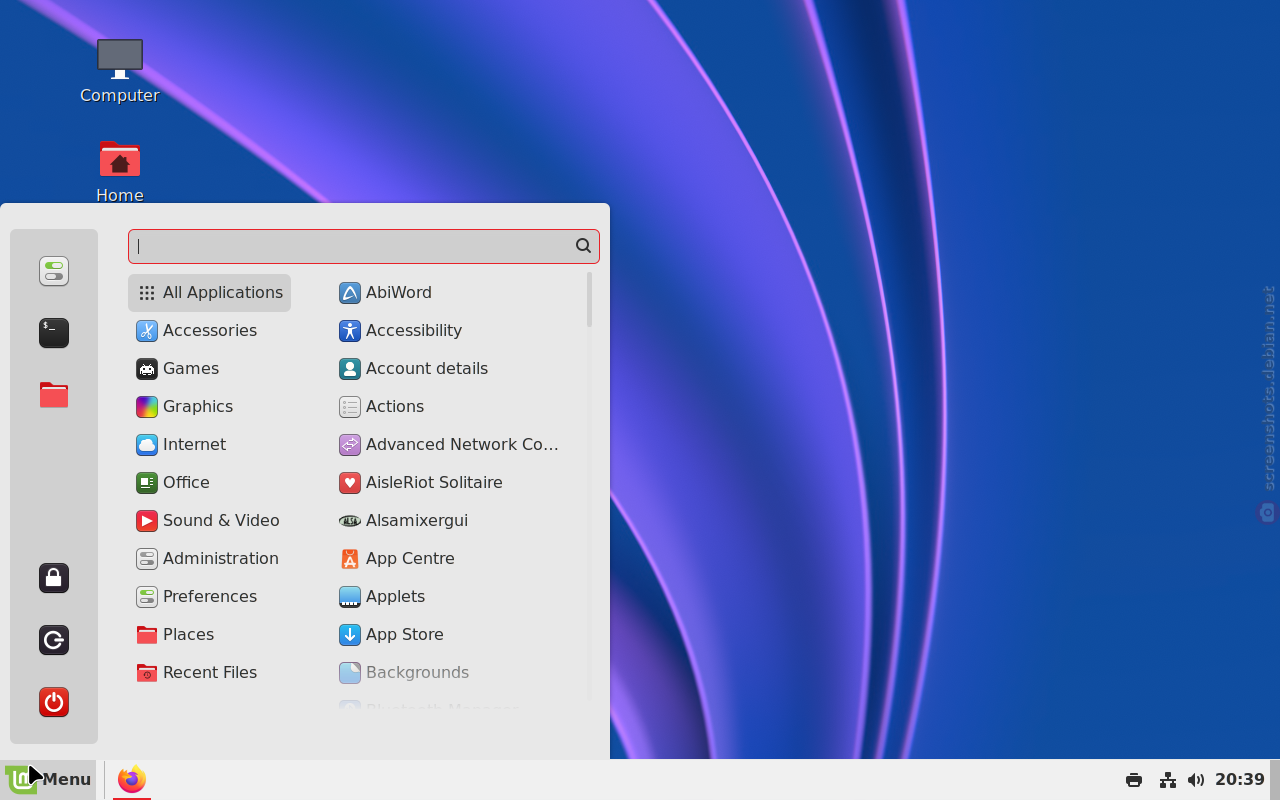Open Advanced Network Configuration entry
Screen dimensions: 1280x800
450,445
